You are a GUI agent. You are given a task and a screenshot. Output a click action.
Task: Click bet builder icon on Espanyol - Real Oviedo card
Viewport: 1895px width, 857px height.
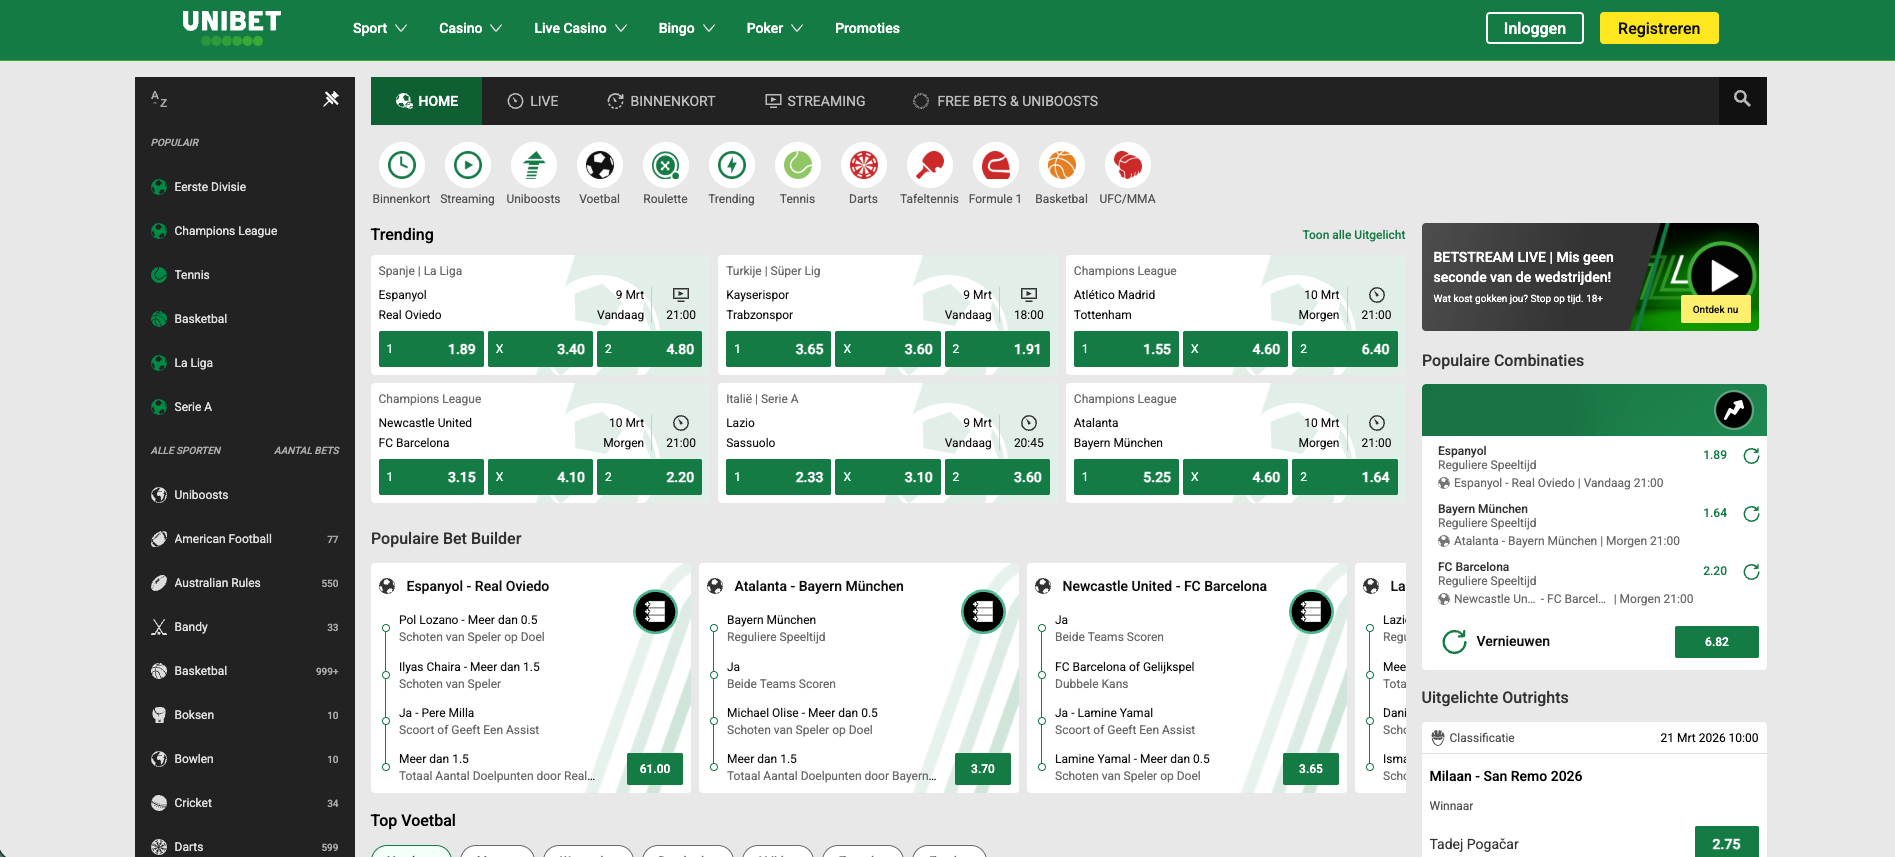(655, 611)
